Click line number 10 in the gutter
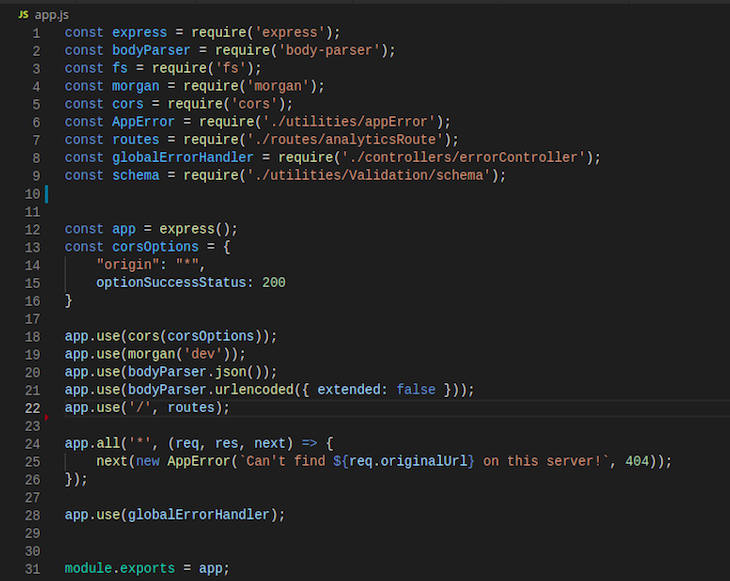The width and height of the screenshot is (730, 581). pos(32,194)
